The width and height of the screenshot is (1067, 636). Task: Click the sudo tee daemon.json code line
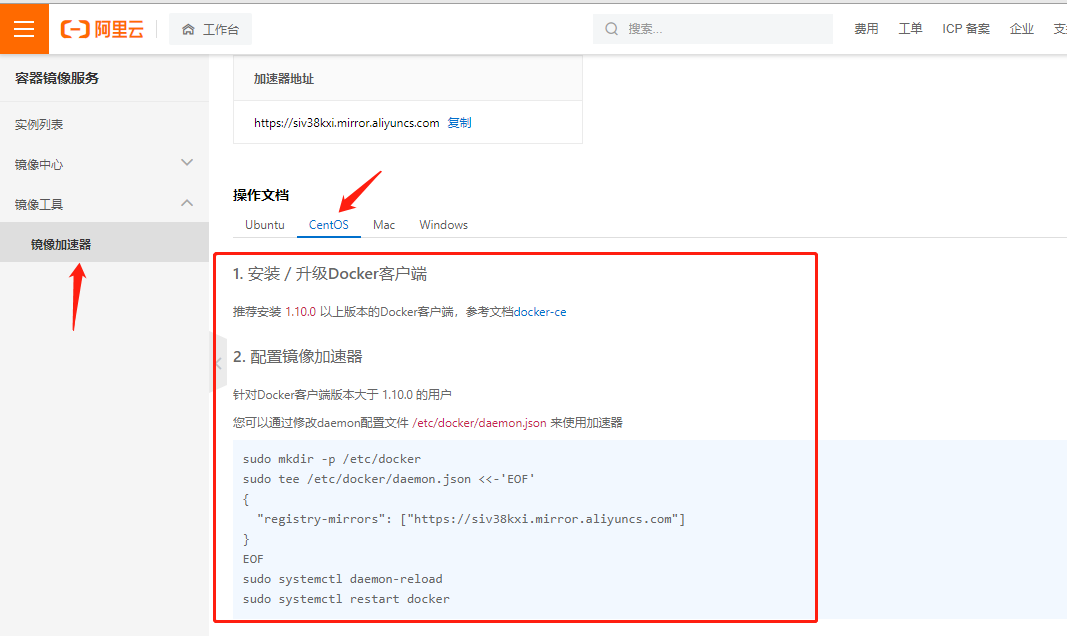pos(389,479)
